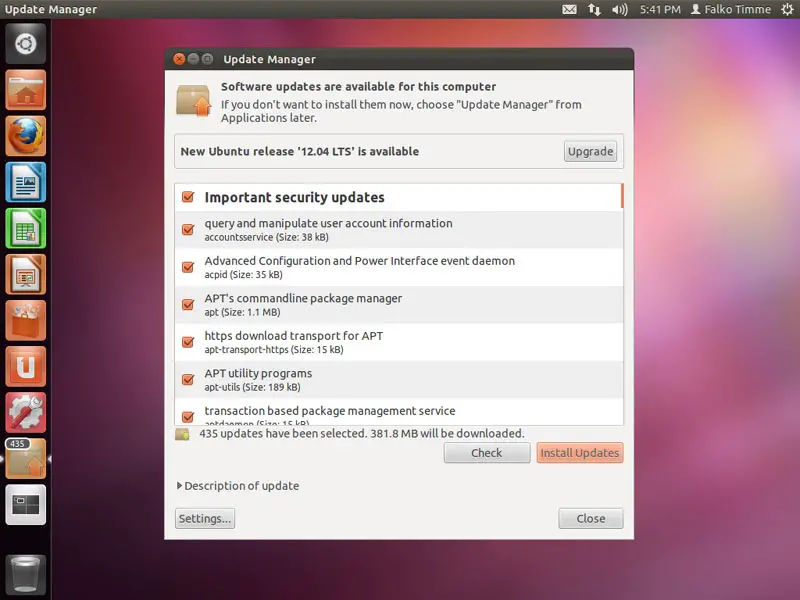Uncheck the apt commandline package manager checkbox
Viewport: 800px width, 600px height.
point(188,305)
